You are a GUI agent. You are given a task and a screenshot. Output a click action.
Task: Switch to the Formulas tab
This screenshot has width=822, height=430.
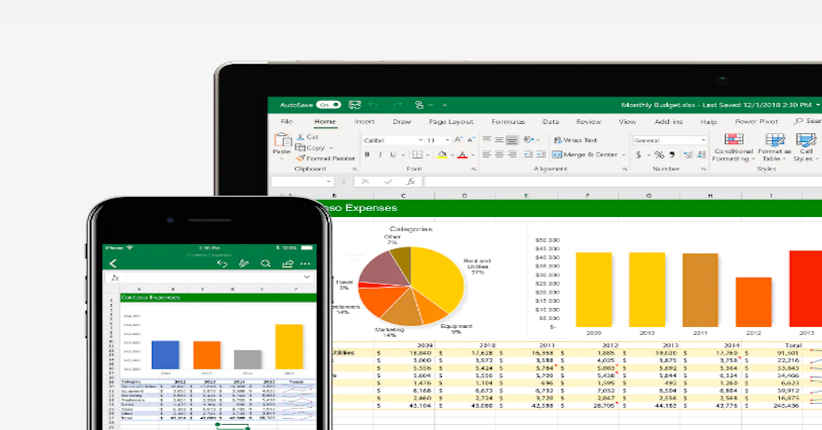507,121
